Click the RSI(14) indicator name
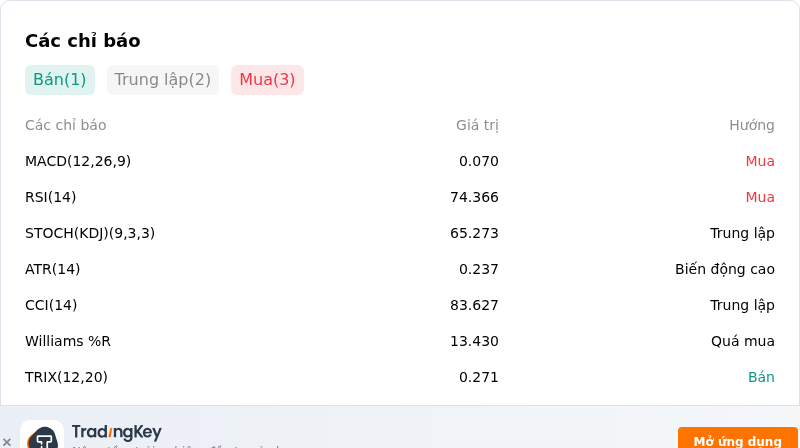Screen dimensions: 800x448 click(x=51, y=197)
